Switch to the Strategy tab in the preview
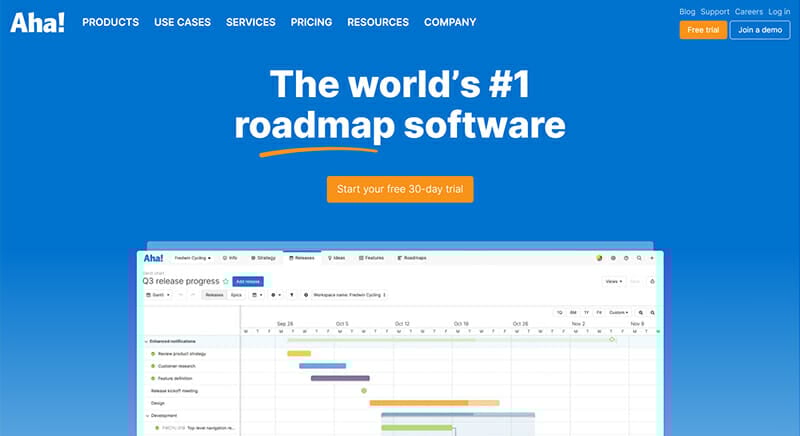800x436 pixels. pyautogui.click(x=263, y=258)
